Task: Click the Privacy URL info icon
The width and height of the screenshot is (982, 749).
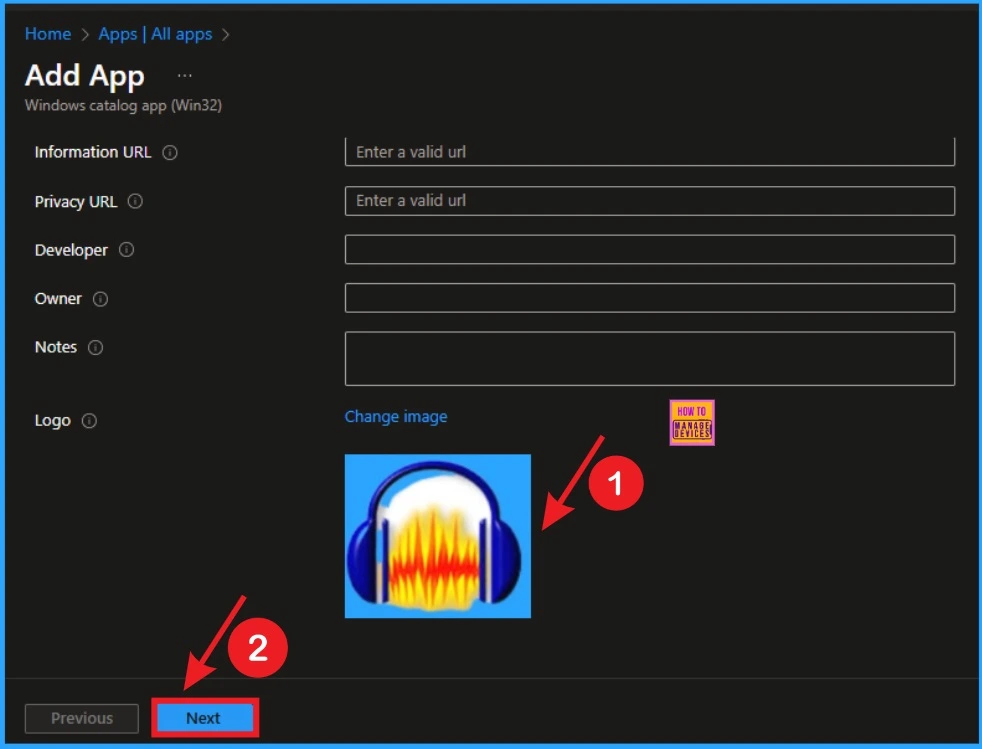Action: click(x=135, y=201)
